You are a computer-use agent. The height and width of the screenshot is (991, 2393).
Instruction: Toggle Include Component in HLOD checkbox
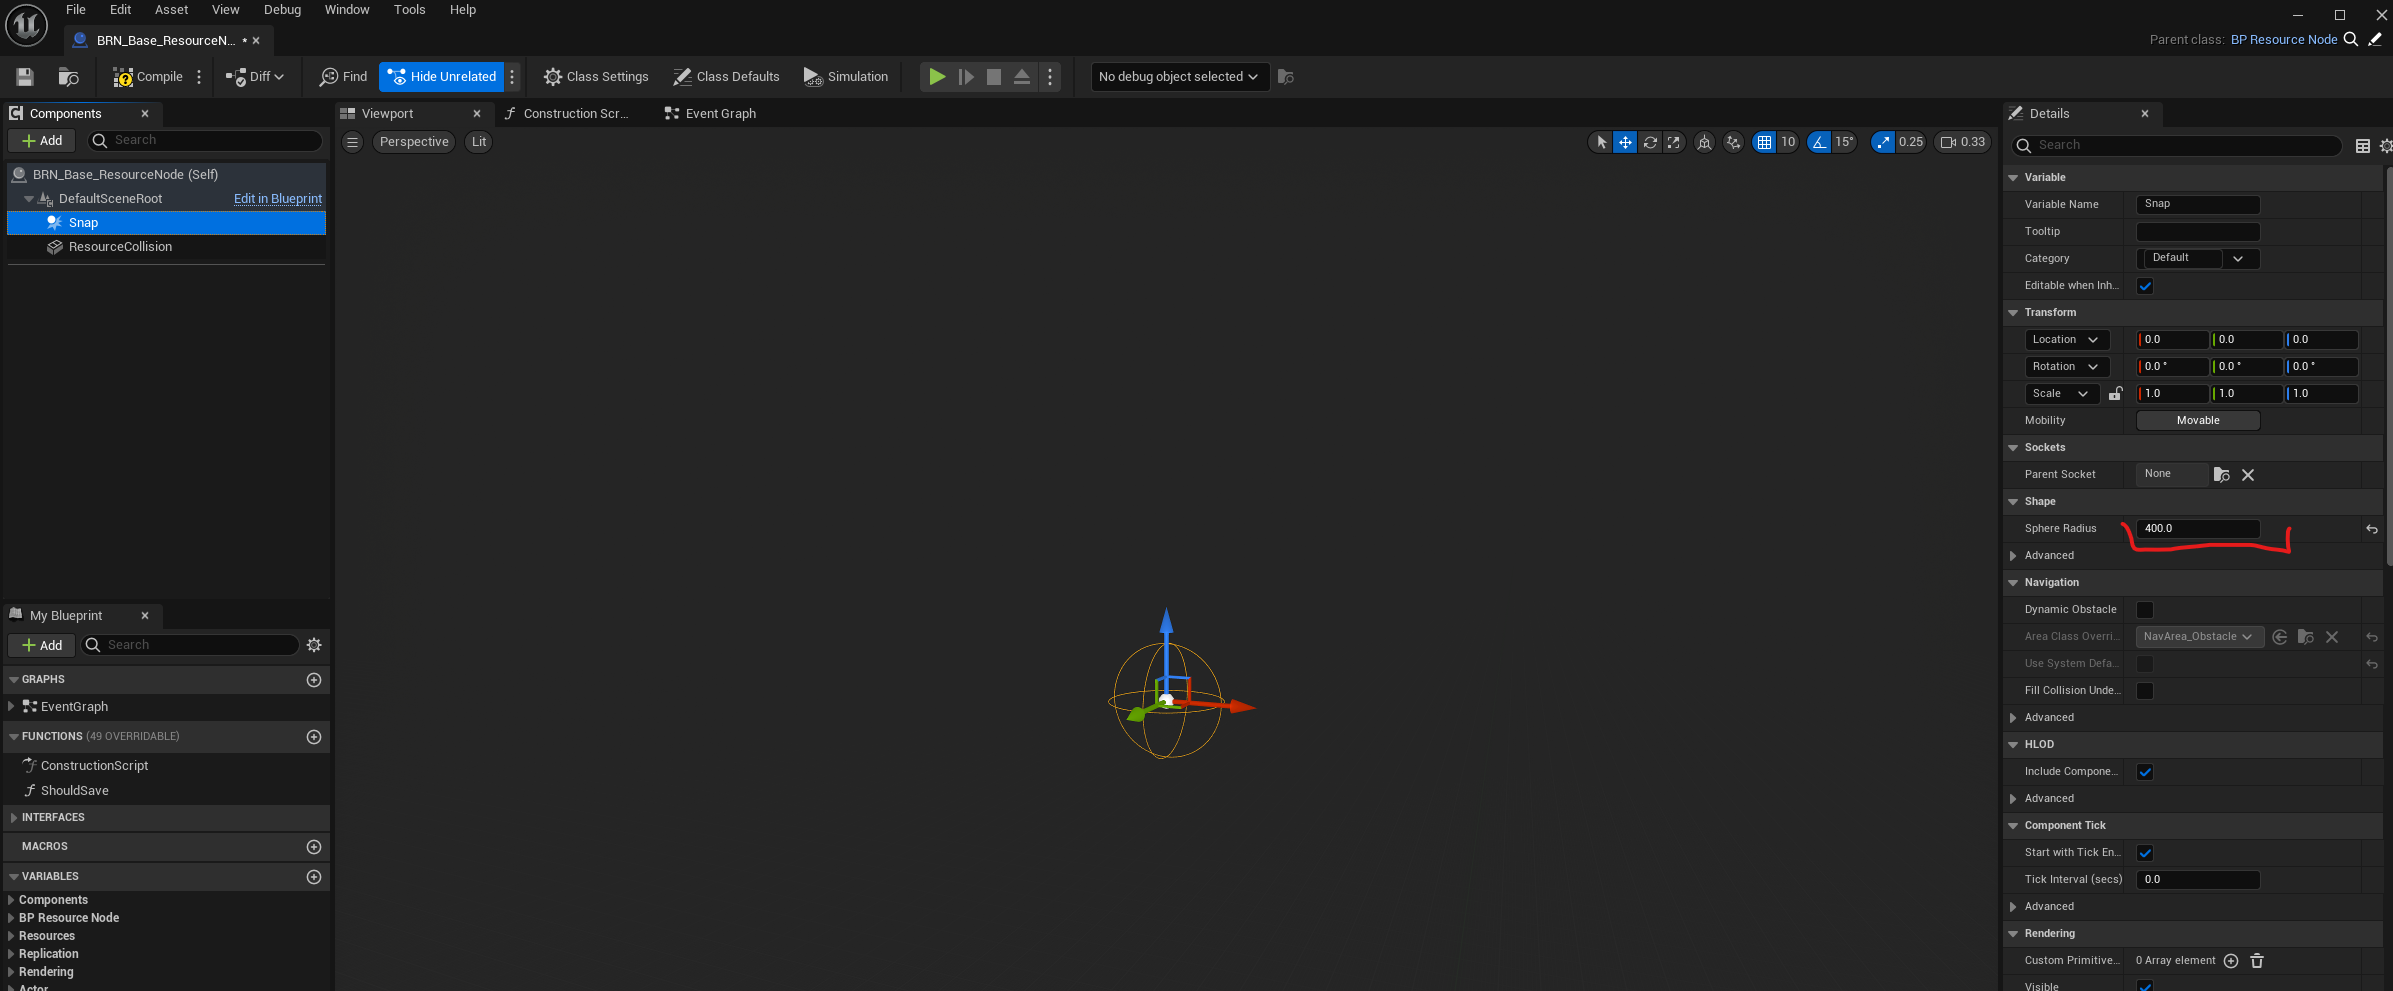pos(2145,772)
